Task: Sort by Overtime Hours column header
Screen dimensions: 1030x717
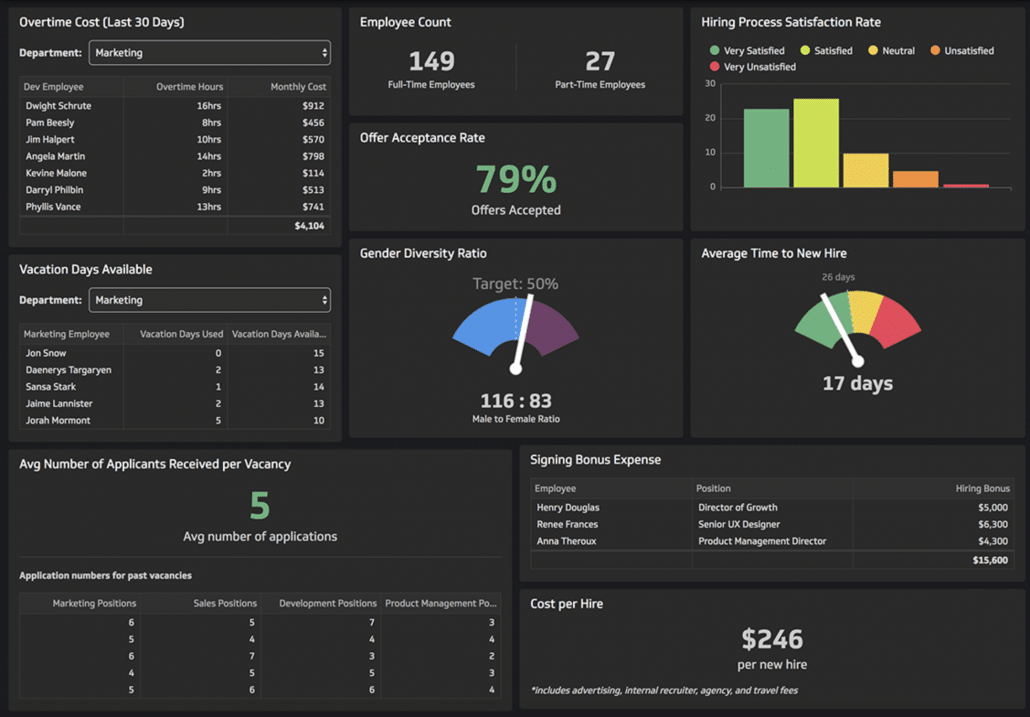Action: [x=188, y=87]
